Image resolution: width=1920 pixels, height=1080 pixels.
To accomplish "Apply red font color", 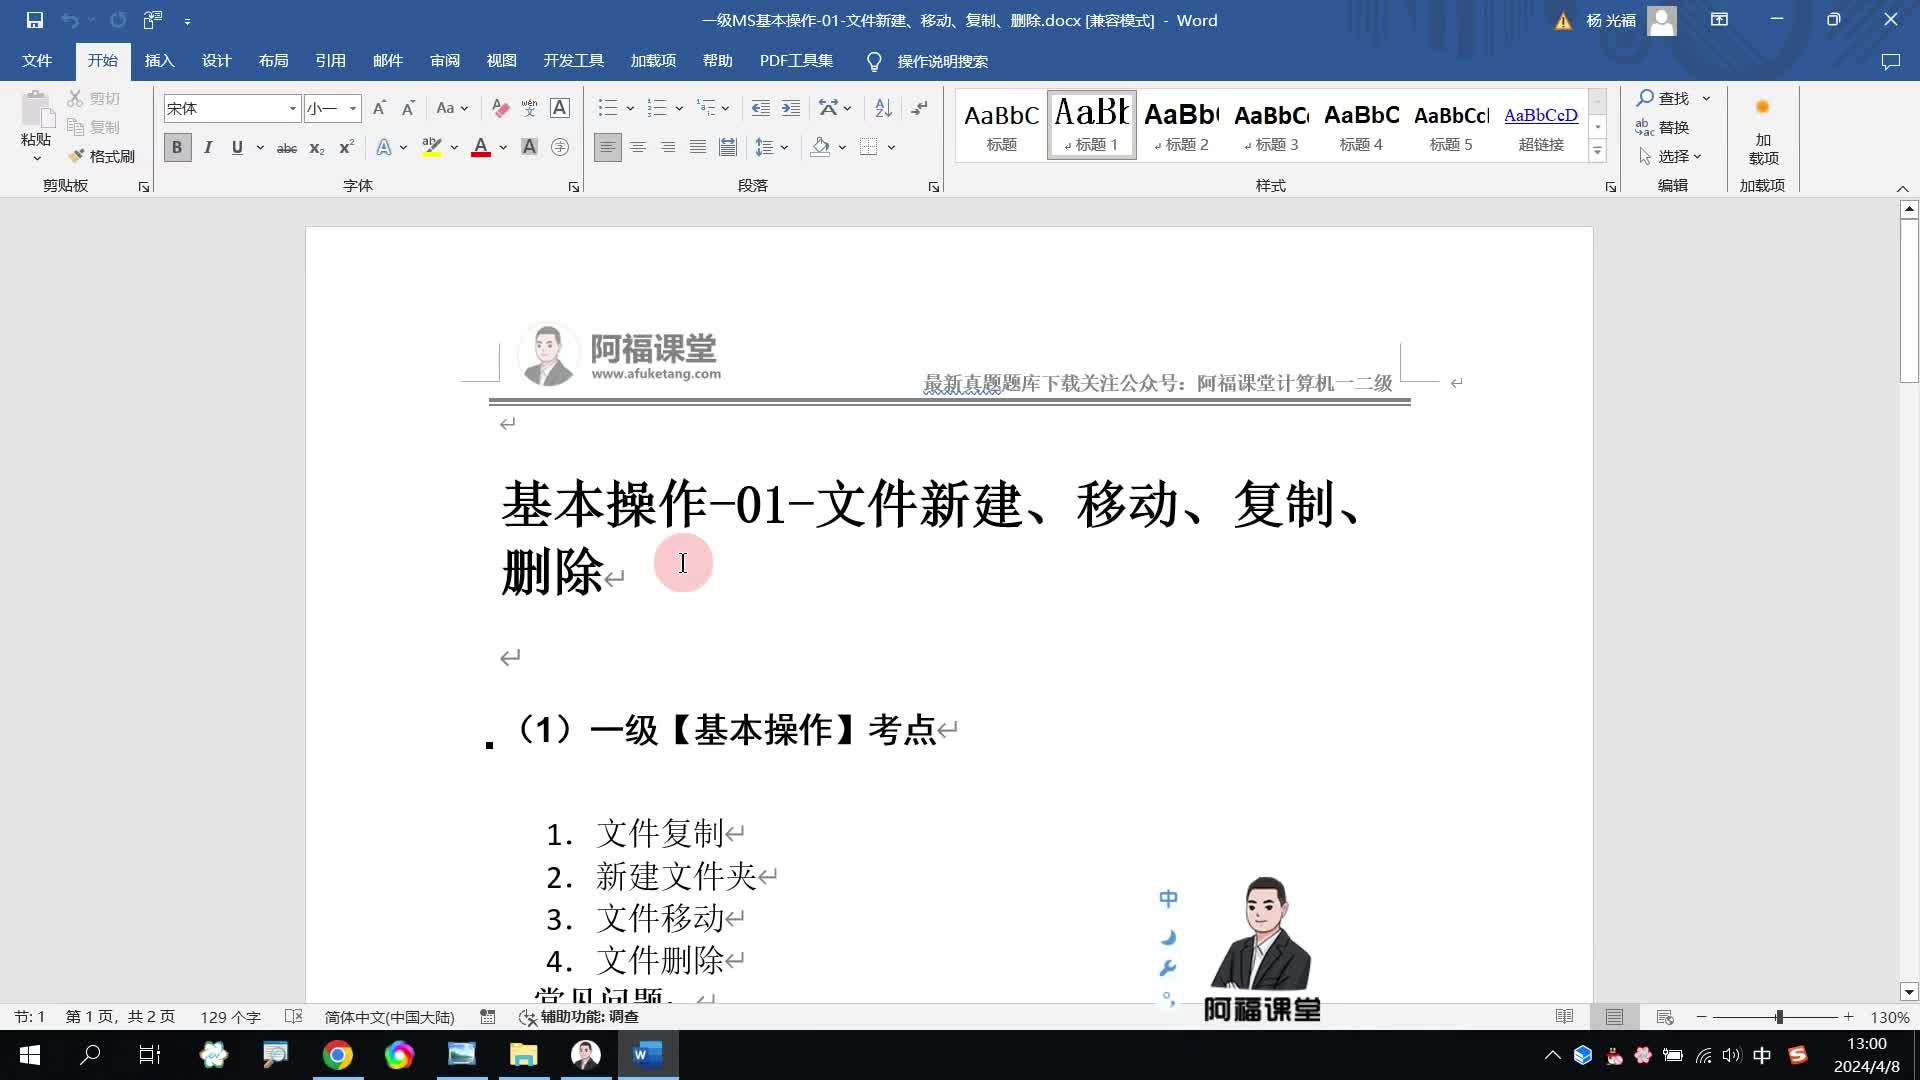I will [481, 147].
